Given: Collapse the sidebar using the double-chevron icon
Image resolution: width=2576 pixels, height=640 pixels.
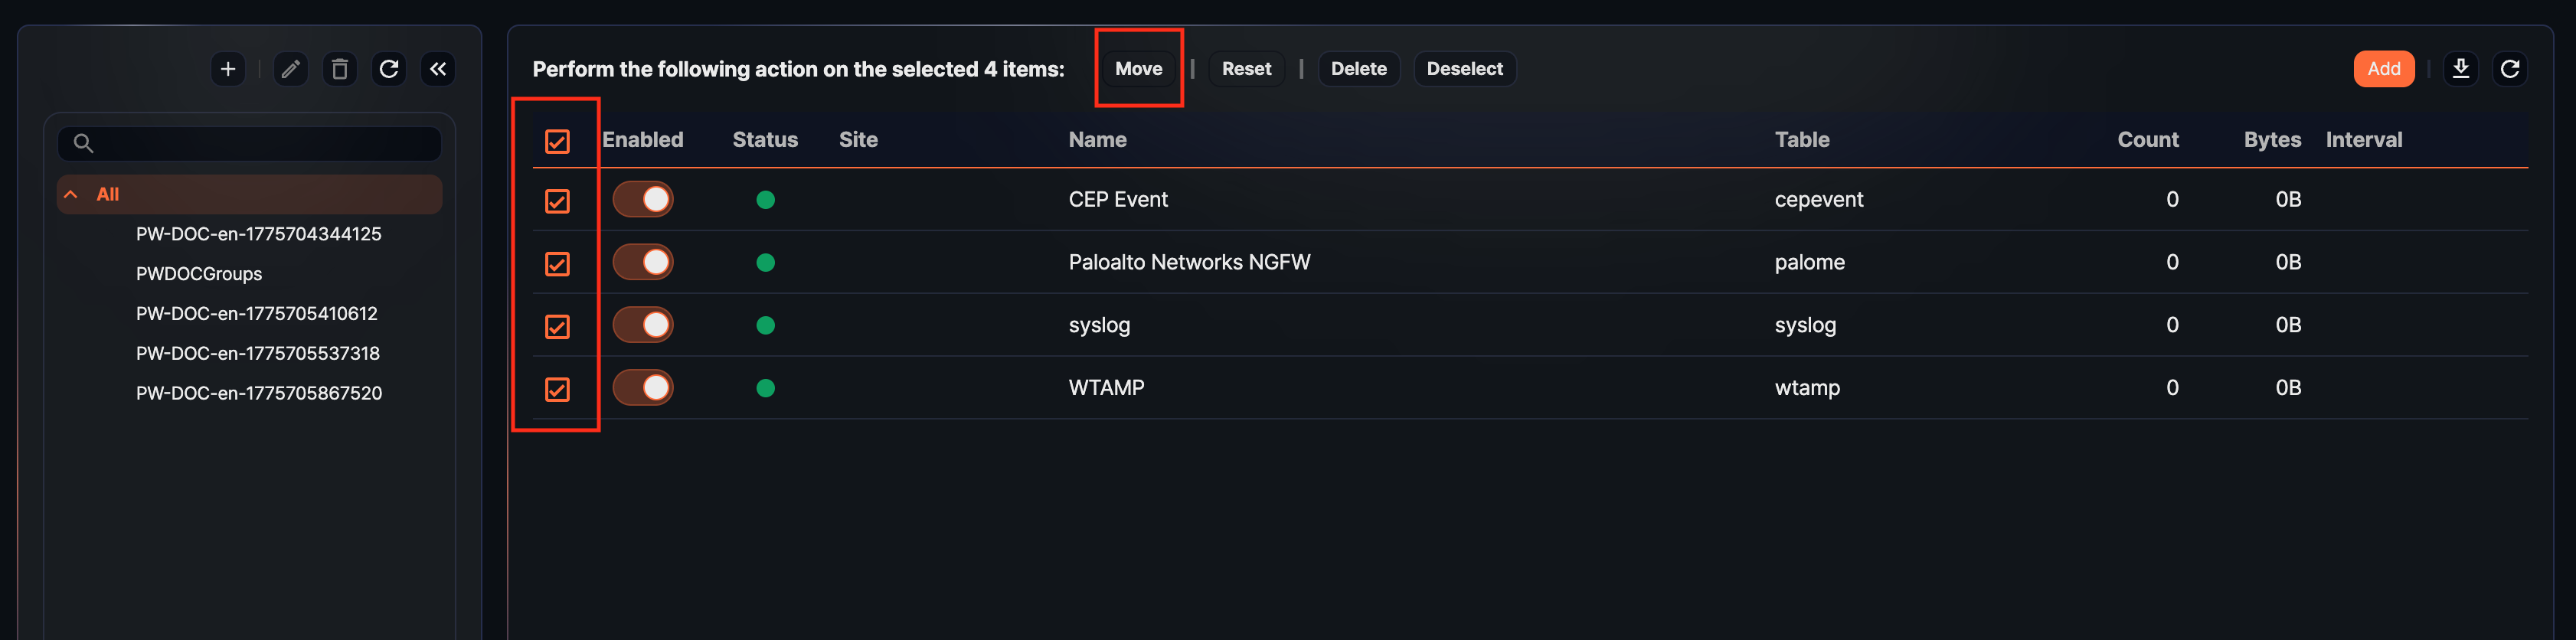Looking at the screenshot, I should pyautogui.click(x=438, y=69).
